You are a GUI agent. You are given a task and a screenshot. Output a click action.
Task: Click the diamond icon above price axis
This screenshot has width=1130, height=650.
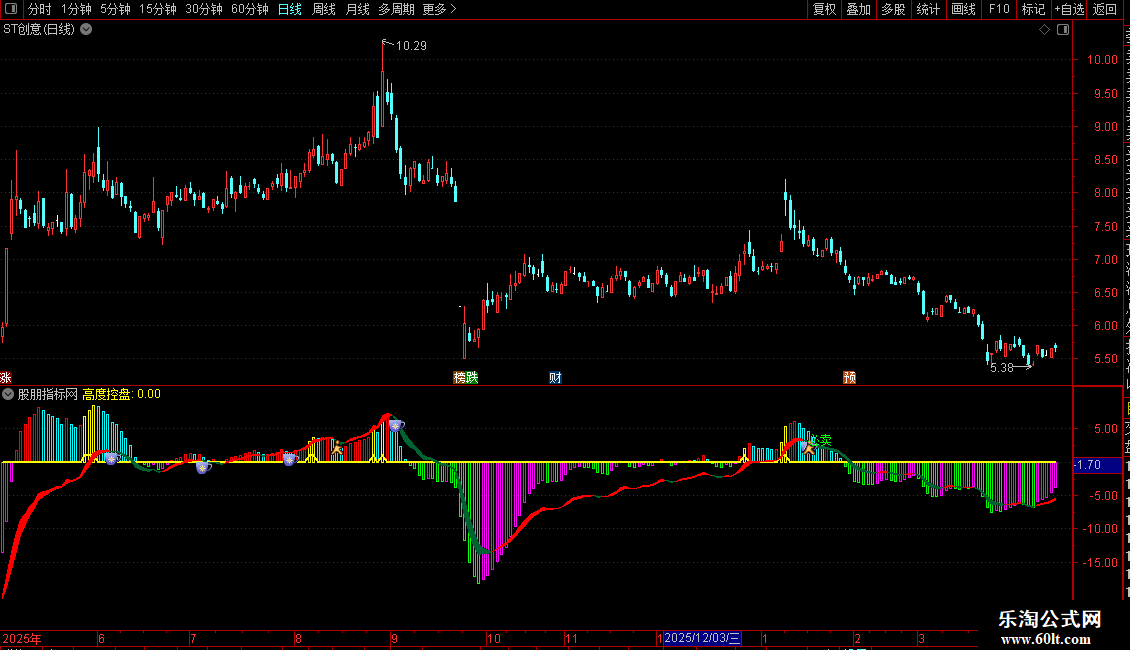1044,30
